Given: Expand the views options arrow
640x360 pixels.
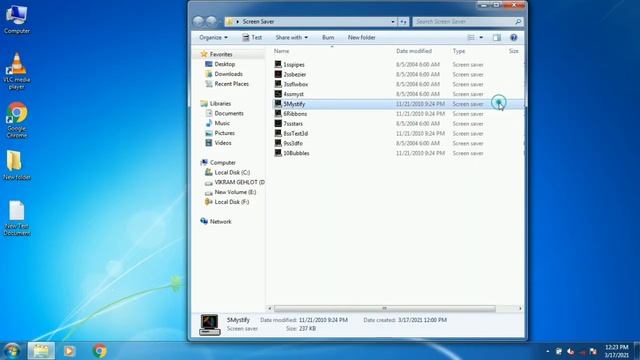Looking at the screenshot, I should (481, 38).
